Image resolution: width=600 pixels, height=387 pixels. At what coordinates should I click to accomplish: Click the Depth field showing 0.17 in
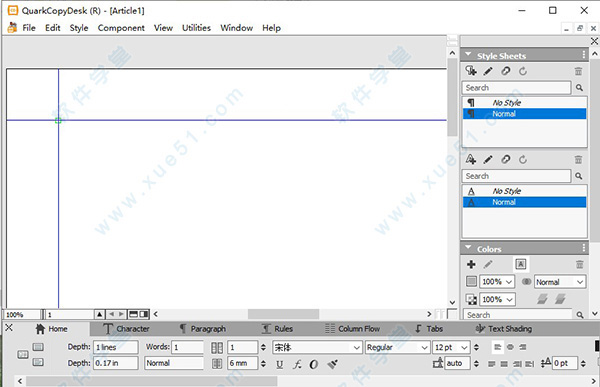pos(116,363)
